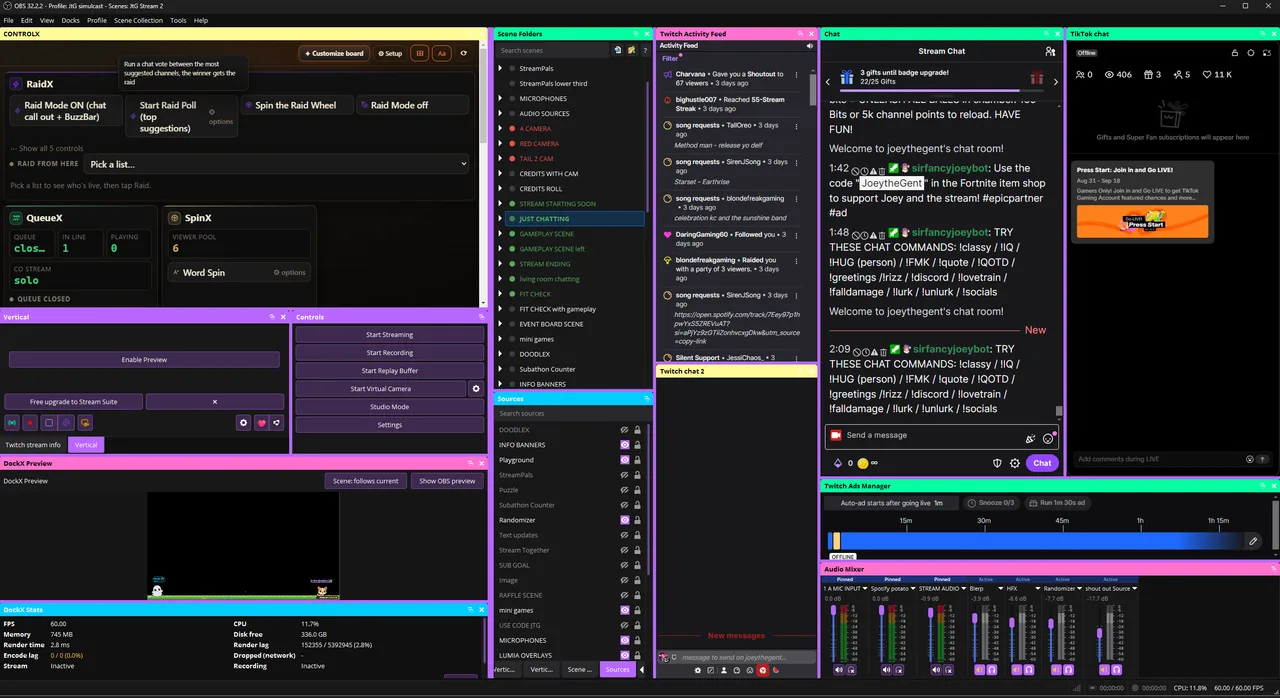Toggle lock on Subathon Counter source
1280x698 pixels.
click(x=637, y=505)
